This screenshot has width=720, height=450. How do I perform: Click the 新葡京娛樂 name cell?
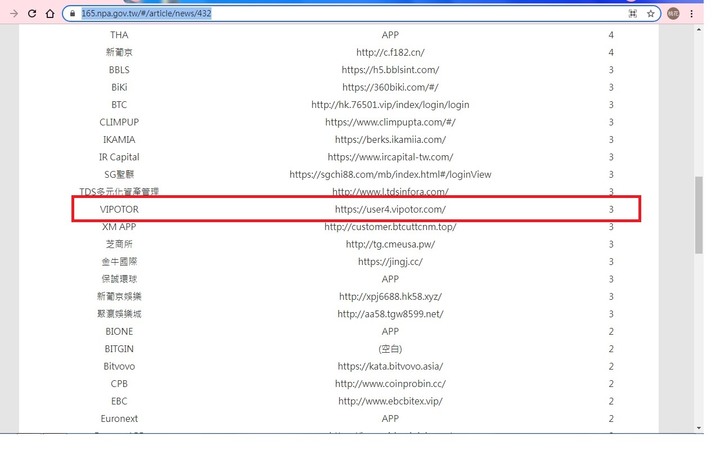(119, 297)
